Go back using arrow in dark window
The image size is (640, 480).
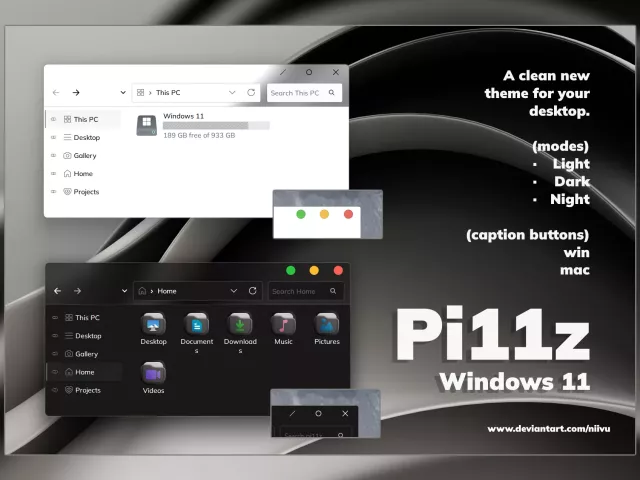point(57,291)
